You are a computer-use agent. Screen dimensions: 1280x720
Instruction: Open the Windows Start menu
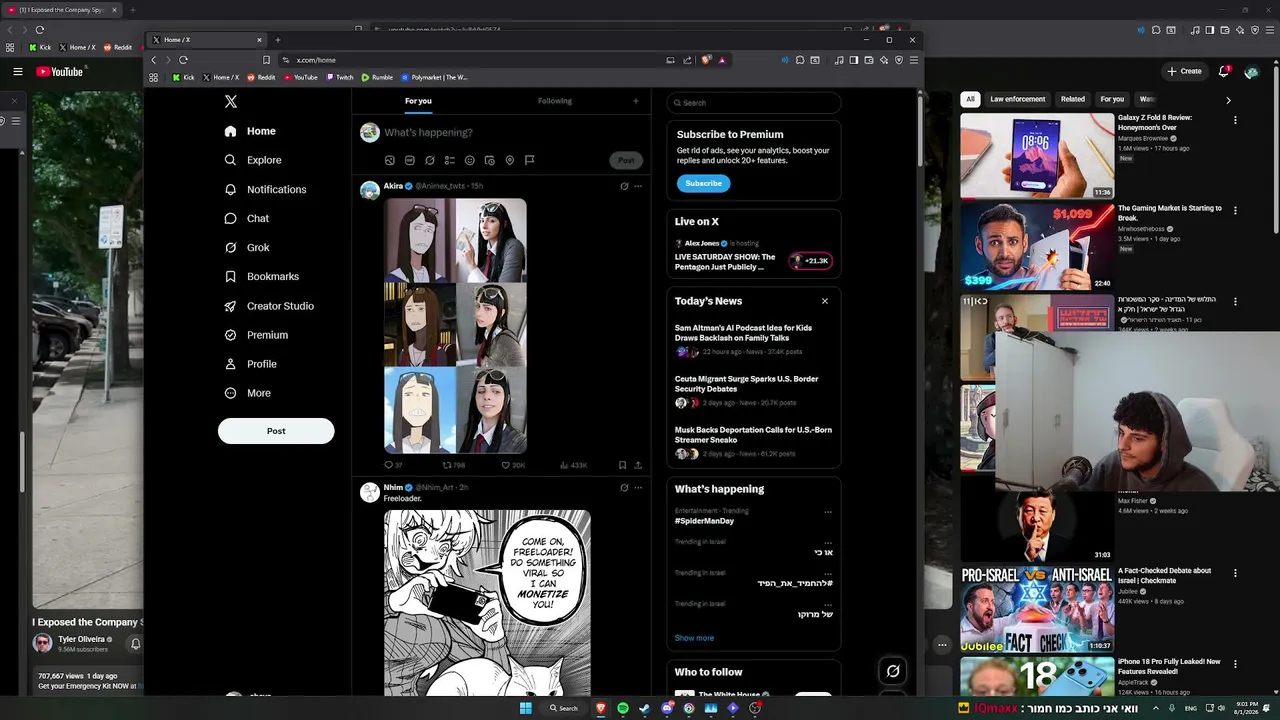point(526,708)
